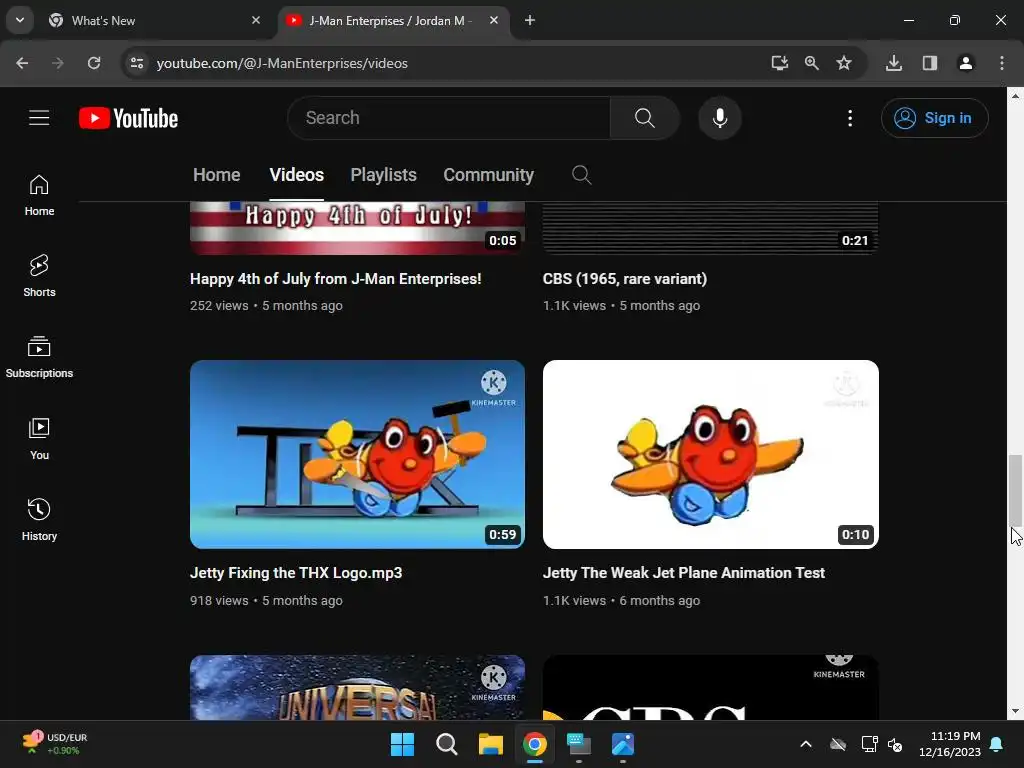This screenshot has width=1024, height=768.
Task: Open File Explorer from taskbar
Action: [490, 744]
